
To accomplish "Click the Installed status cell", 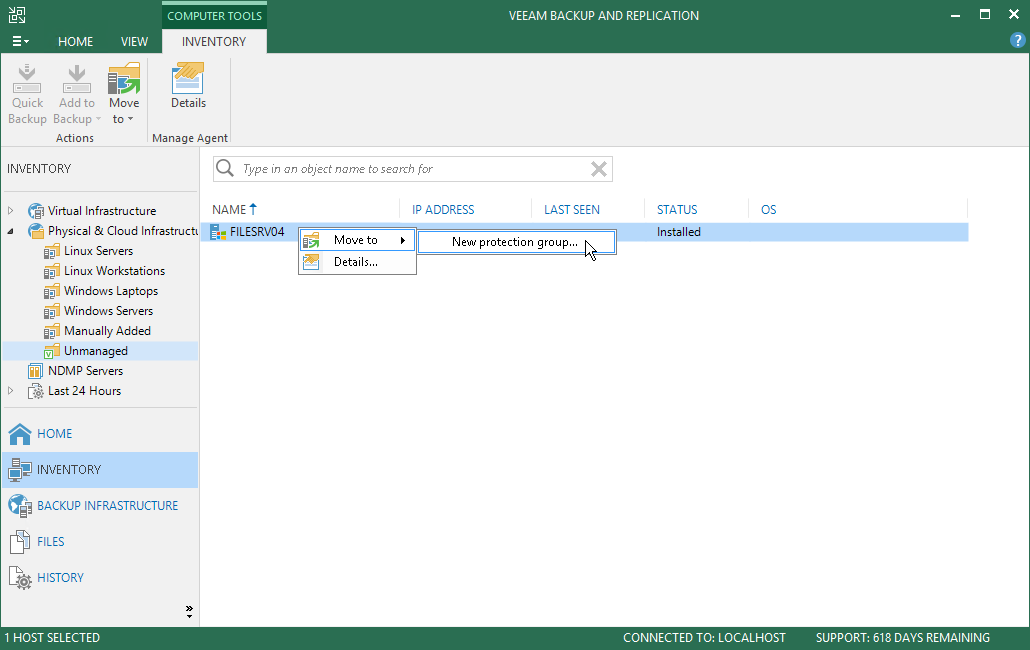I will [x=679, y=232].
